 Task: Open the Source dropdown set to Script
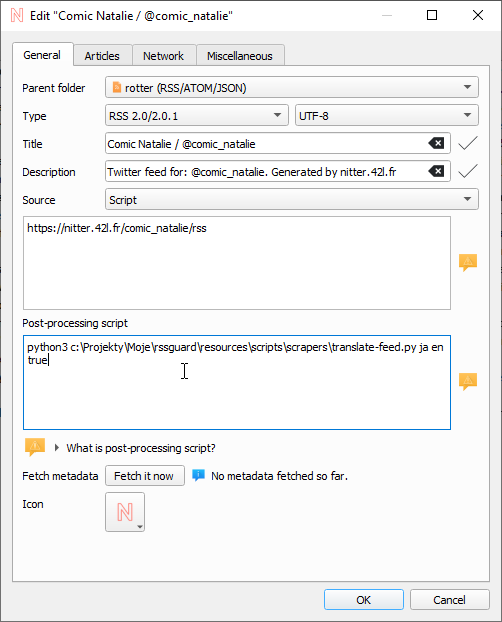292,200
